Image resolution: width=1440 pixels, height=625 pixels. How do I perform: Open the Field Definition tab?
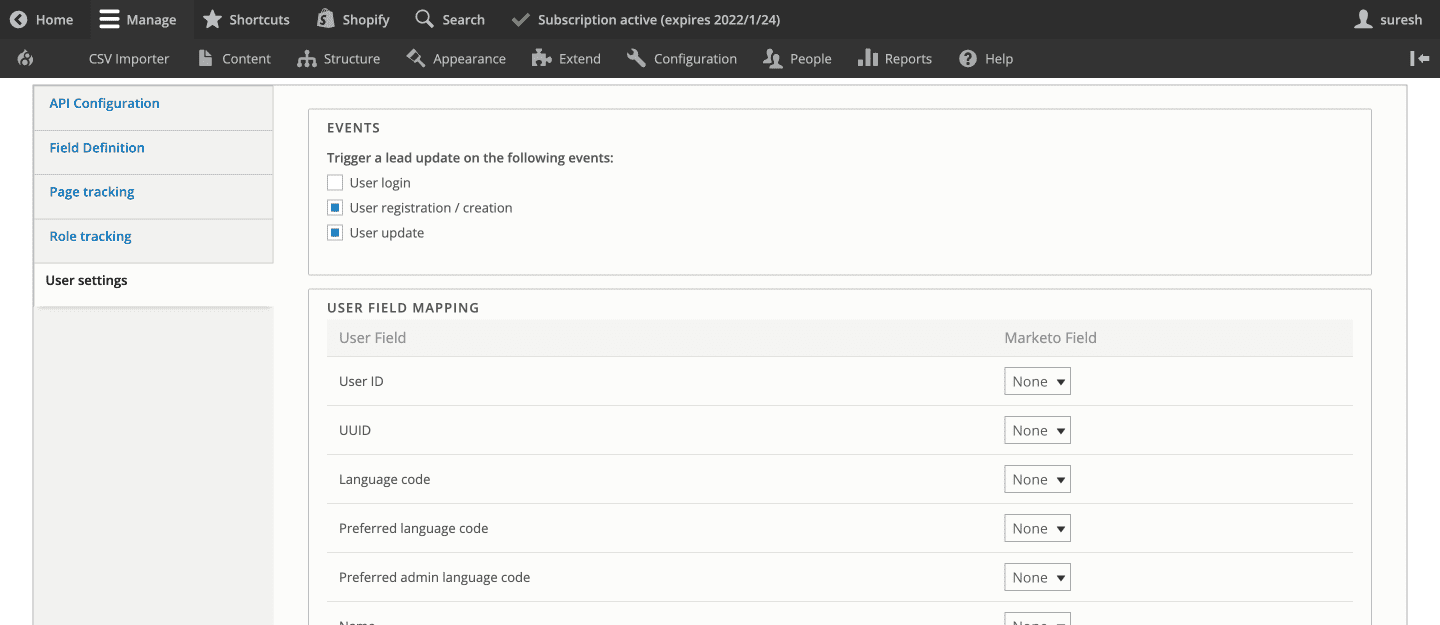[97, 148]
